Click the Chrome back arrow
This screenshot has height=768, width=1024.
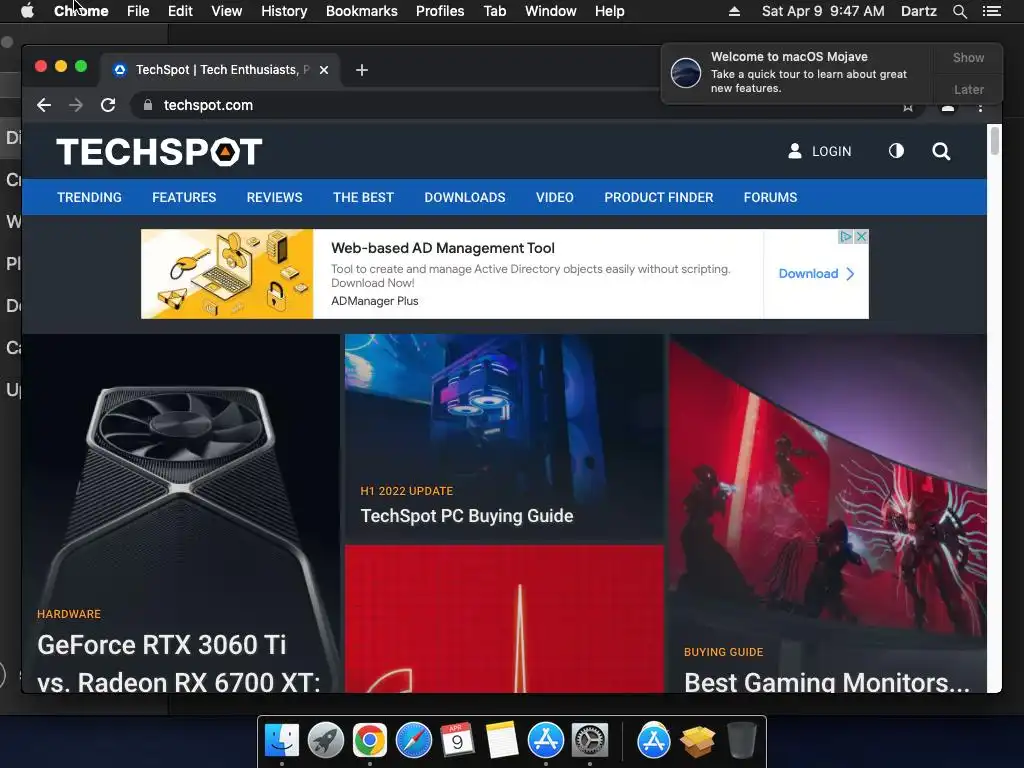[x=44, y=105]
